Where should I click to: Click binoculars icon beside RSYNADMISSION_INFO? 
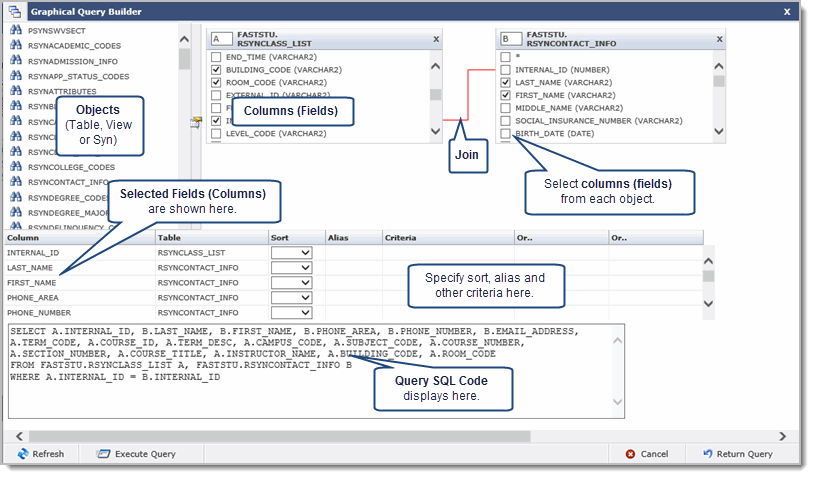[16, 61]
